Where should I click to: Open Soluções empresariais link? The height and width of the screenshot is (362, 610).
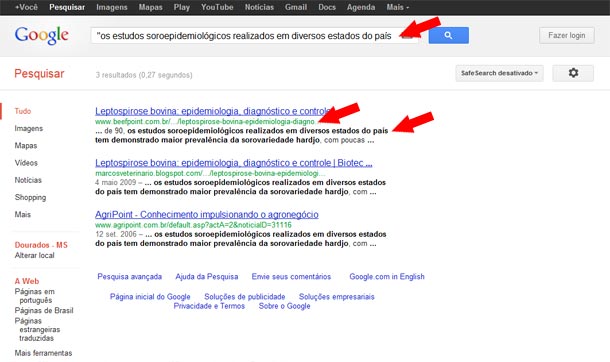pyautogui.click(x=337, y=297)
